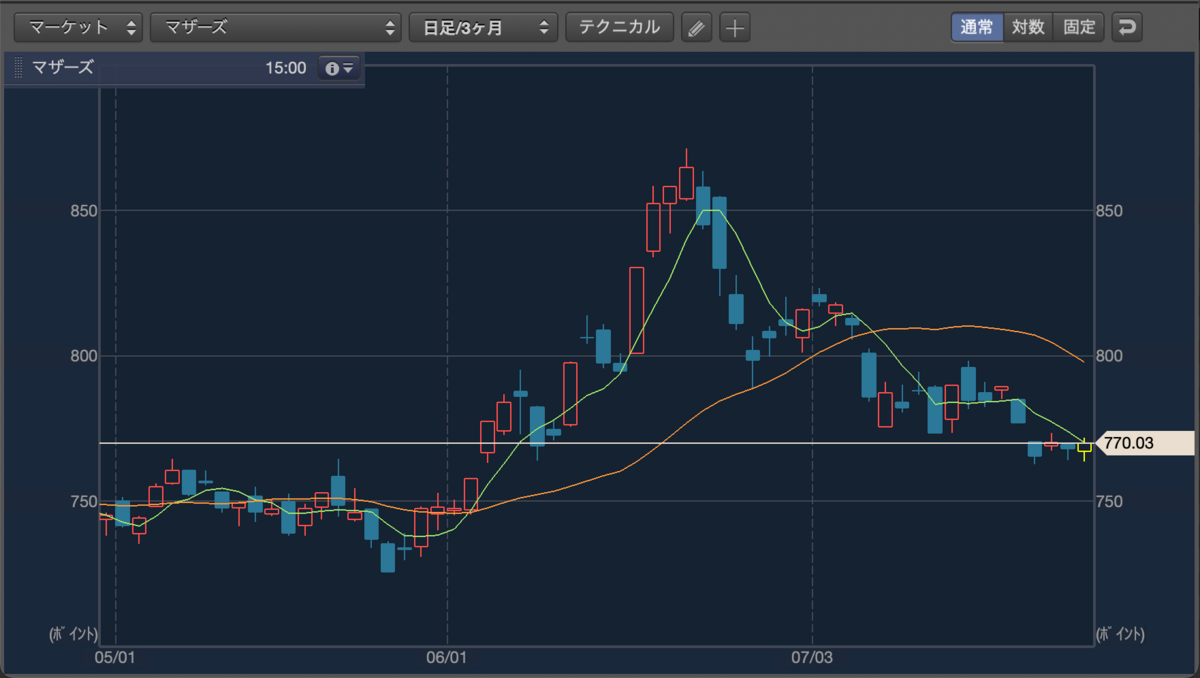Click the 05/01 date axis label

pyautogui.click(x=115, y=657)
